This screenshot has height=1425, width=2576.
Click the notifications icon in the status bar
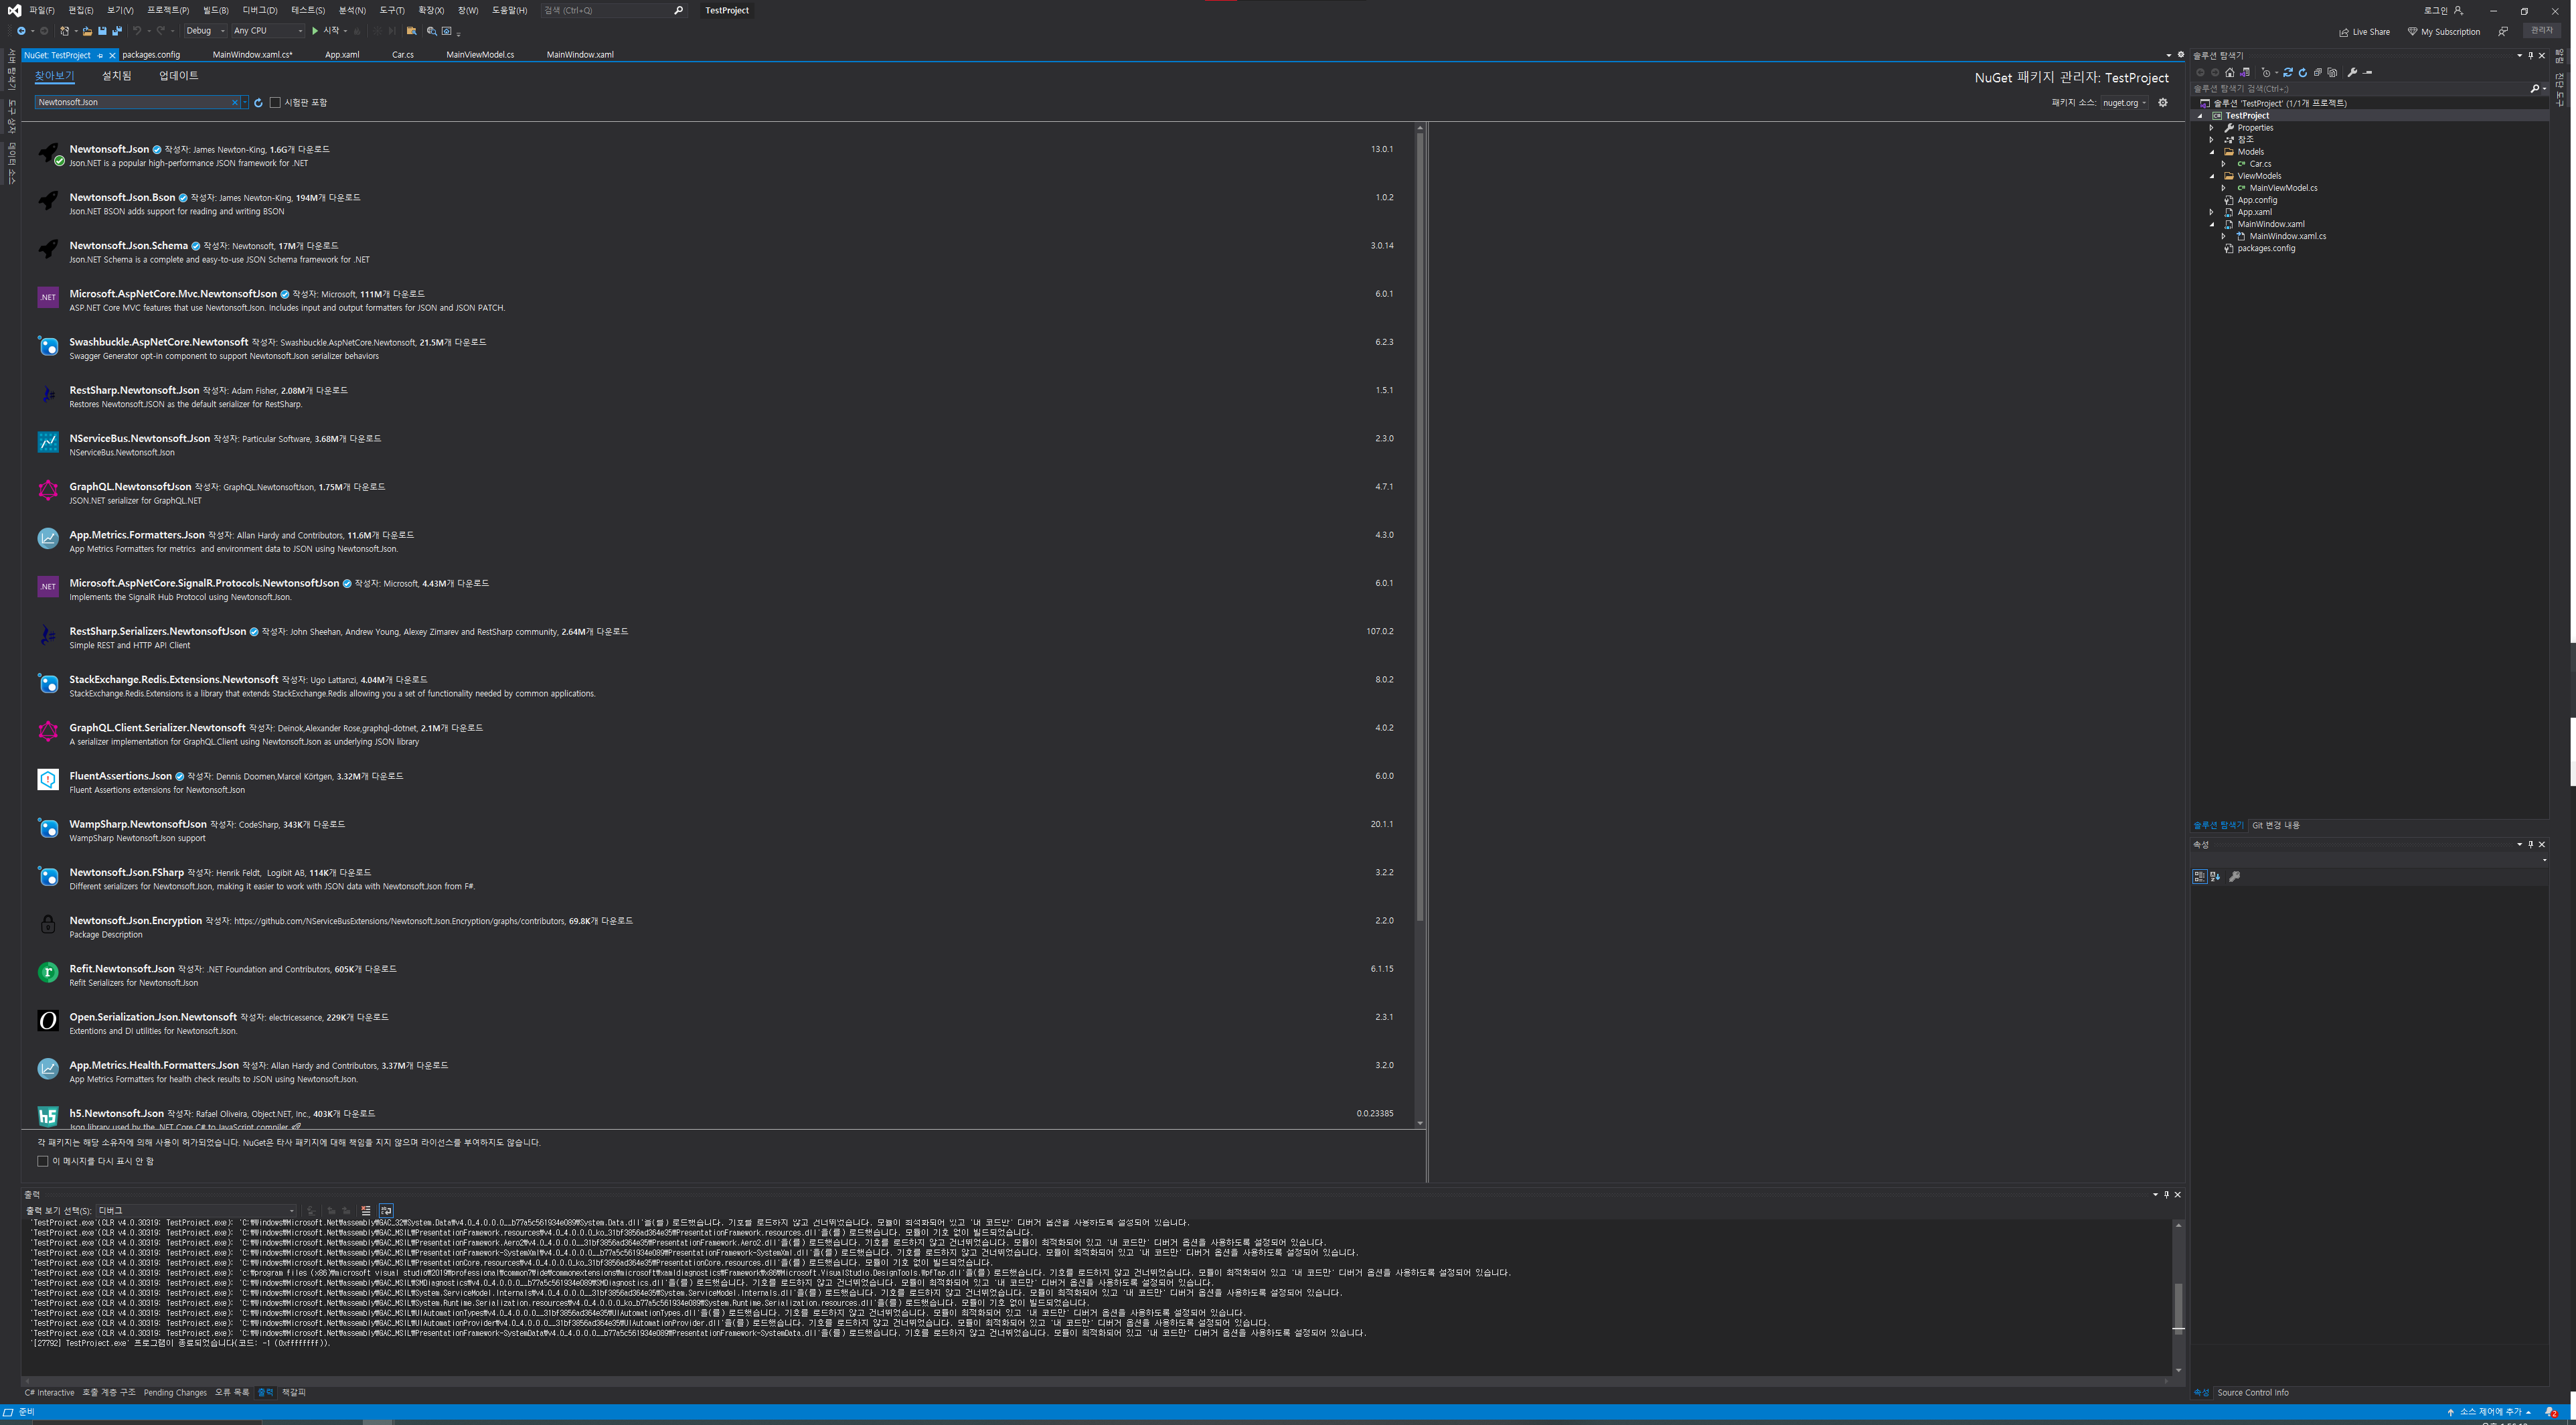[x=2551, y=1412]
